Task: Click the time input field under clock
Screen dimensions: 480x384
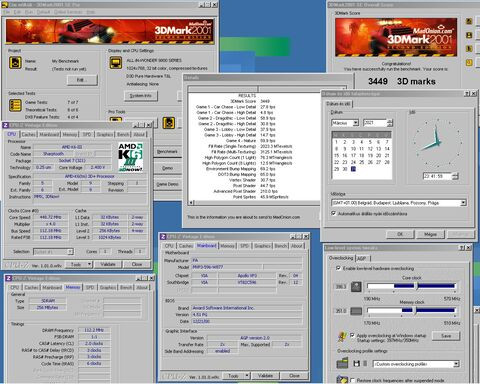Action: tap(437, 176)
